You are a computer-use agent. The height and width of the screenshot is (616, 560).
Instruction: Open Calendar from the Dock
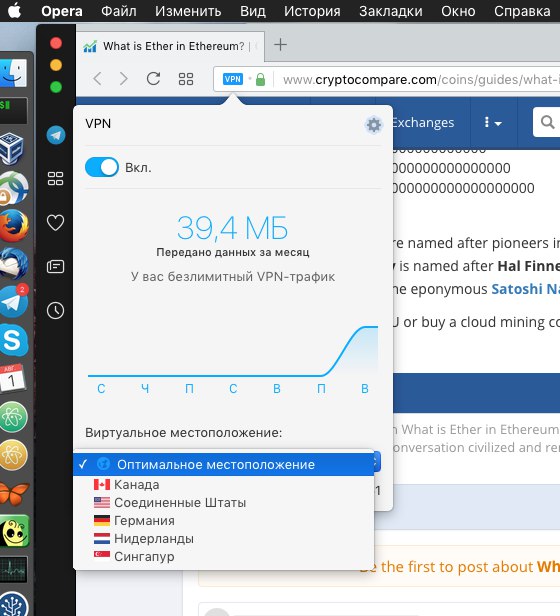(x=13, y=378)
